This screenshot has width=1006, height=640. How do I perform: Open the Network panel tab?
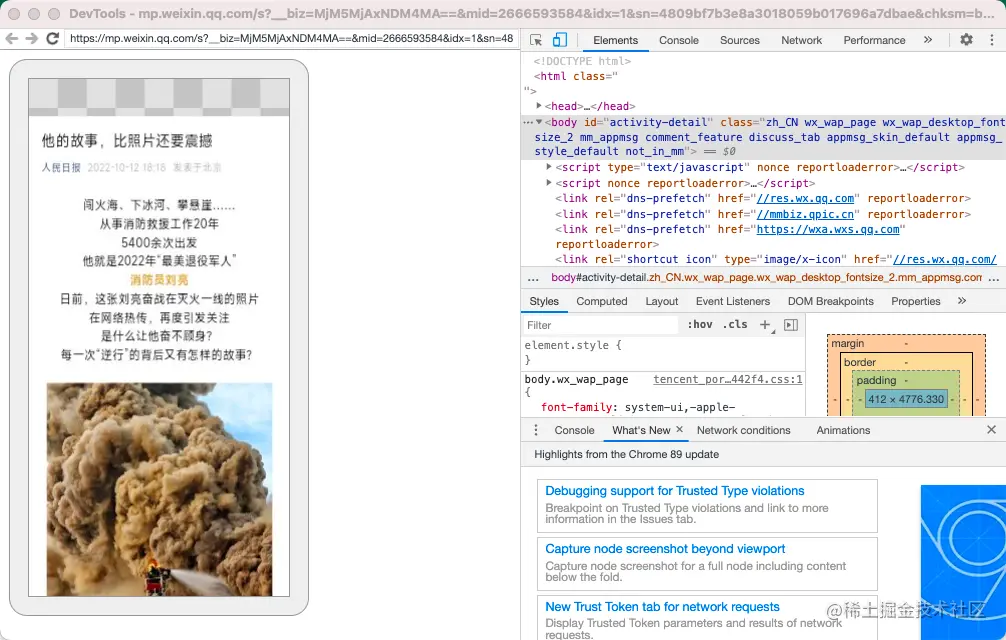801,40
